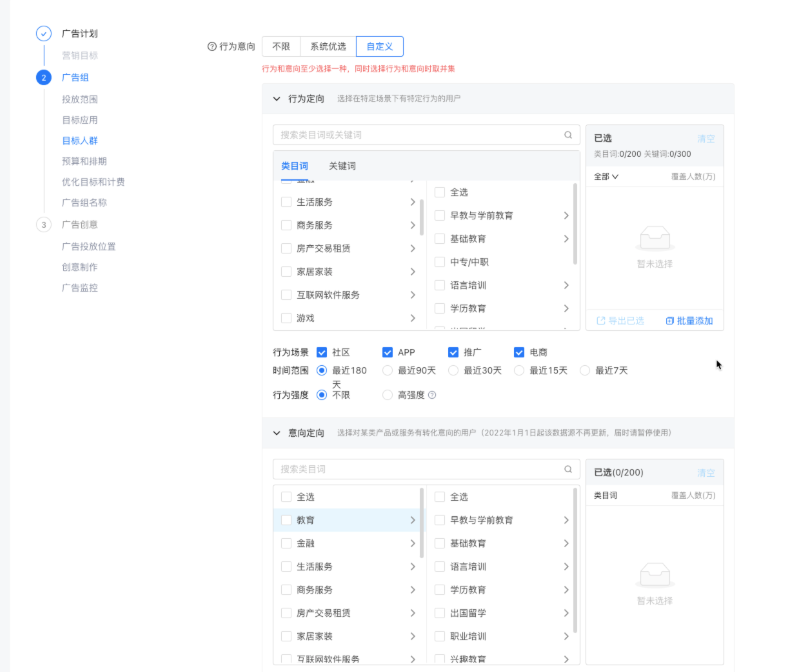The height and width of the screenshot is (672, 788).
Task: Switch to the 关键词 tab
Action: tap(342, 166)
